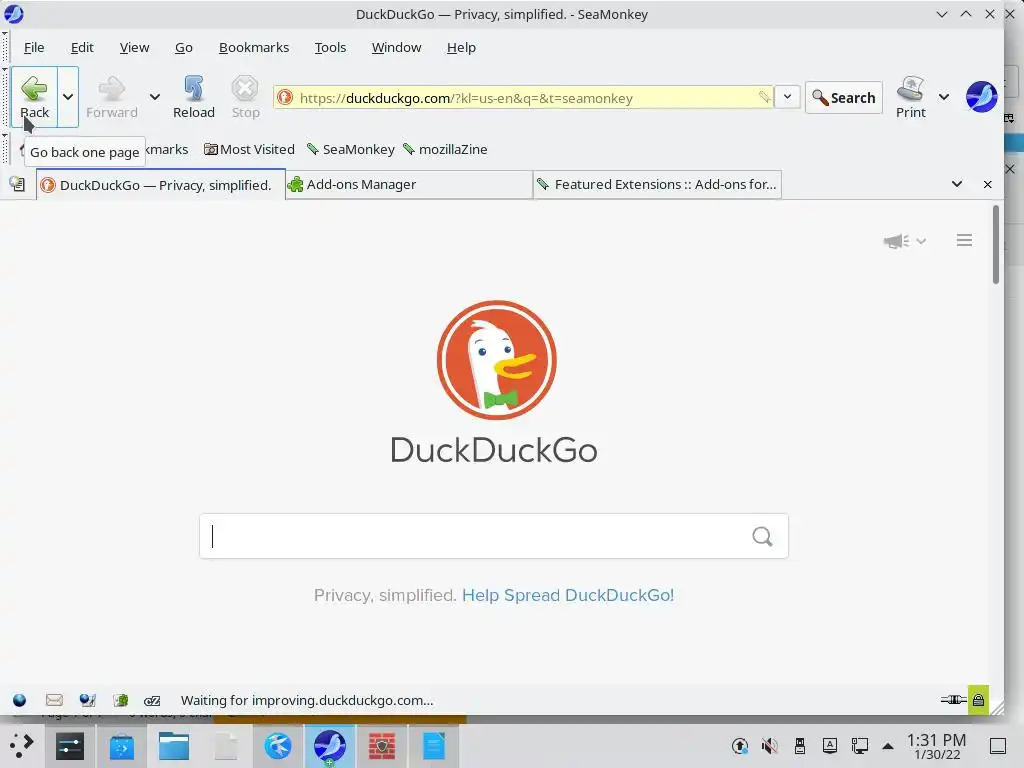Image resolution: width=1024 pixels, height=768 pixels.
Task: Open the URL history dropdown
Action: click(788, 97)
